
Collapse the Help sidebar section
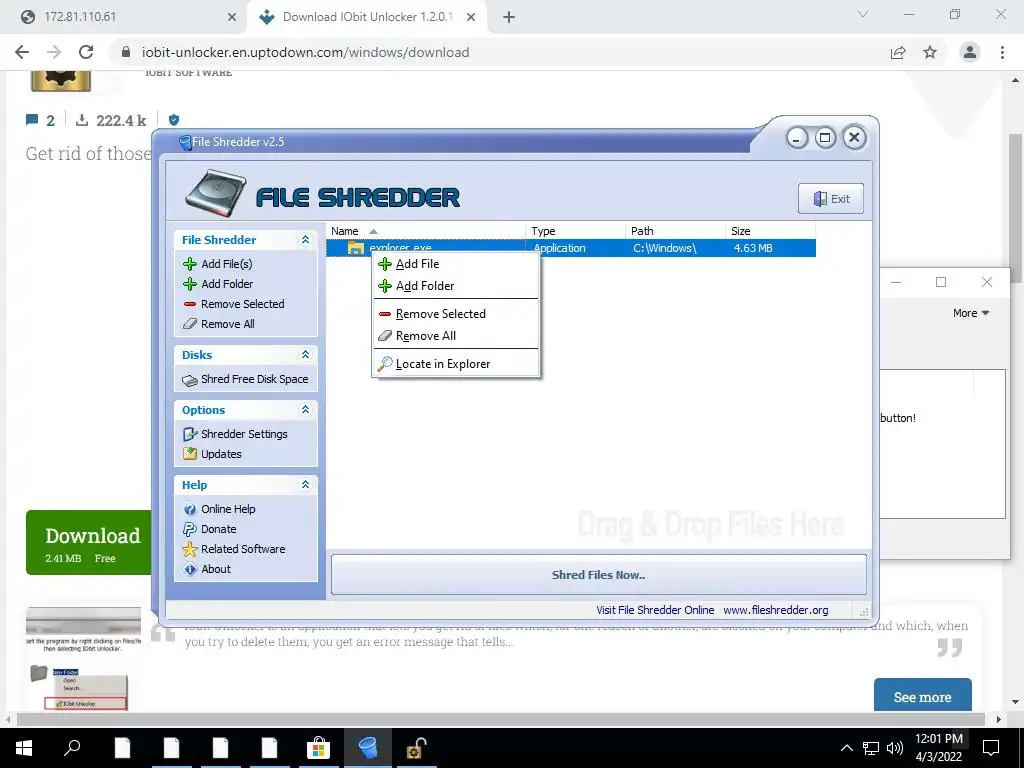coord(305,485)
